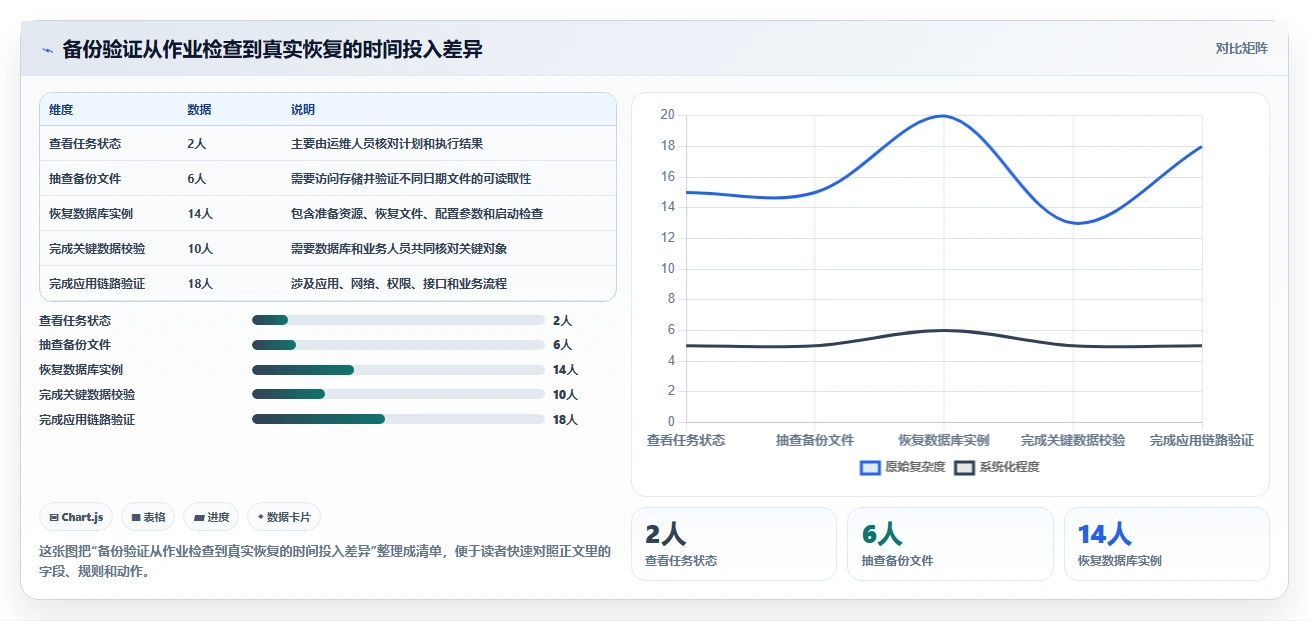Click the 数据 column header
Viewport: 1309px width, 621px height.
click(199, 110)
